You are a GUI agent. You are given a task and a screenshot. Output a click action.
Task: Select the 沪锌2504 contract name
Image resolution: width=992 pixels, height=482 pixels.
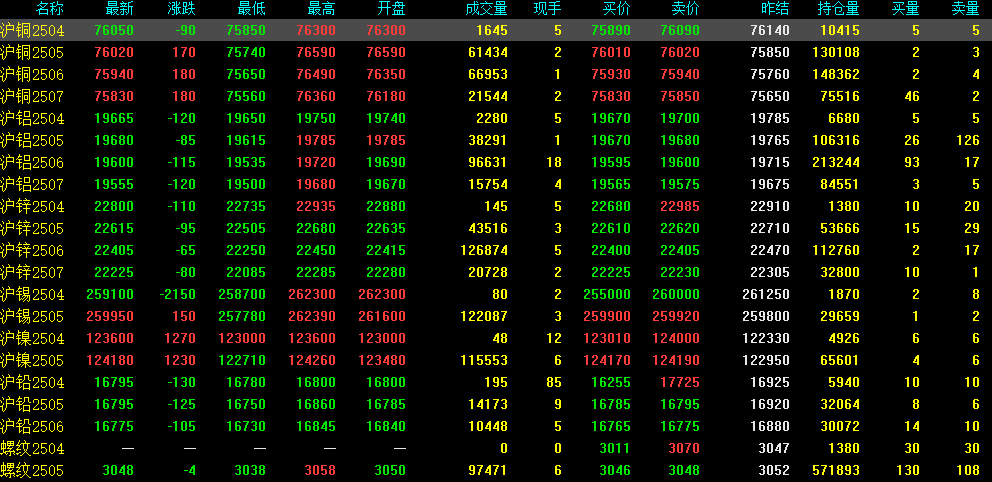coord(32,207)
